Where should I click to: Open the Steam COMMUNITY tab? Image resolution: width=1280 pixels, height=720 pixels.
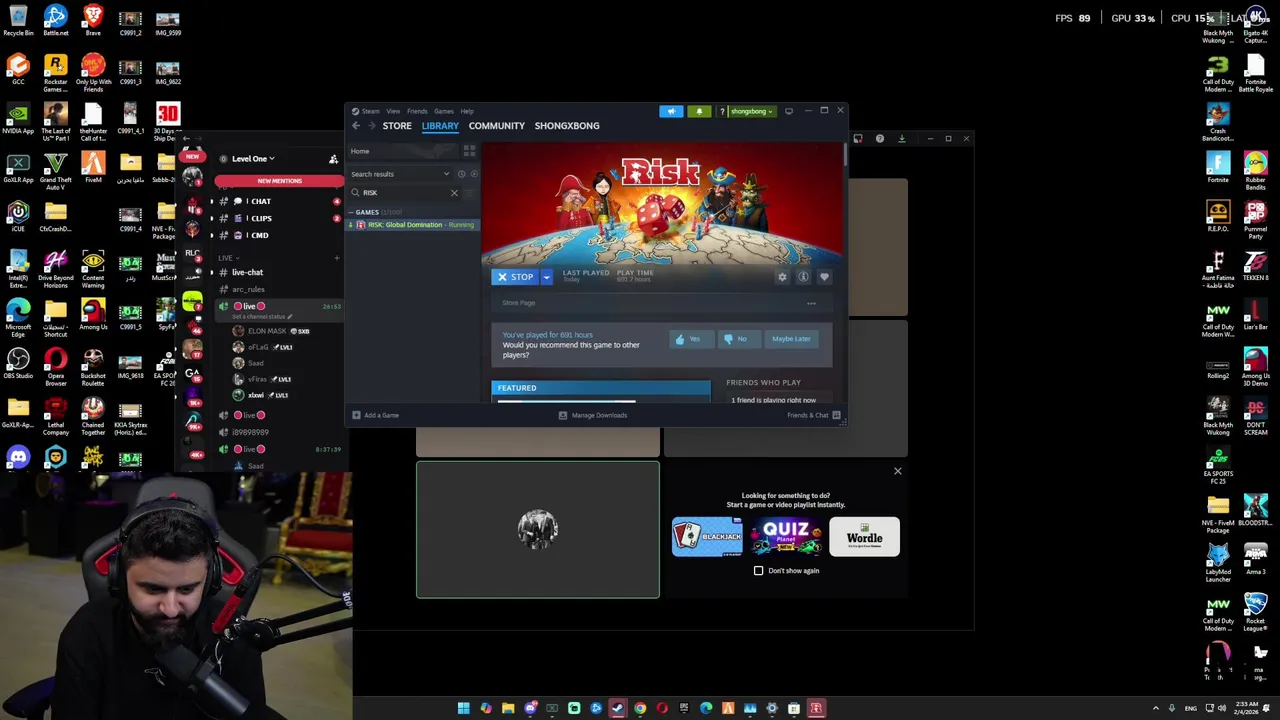[x=496, y=126]
